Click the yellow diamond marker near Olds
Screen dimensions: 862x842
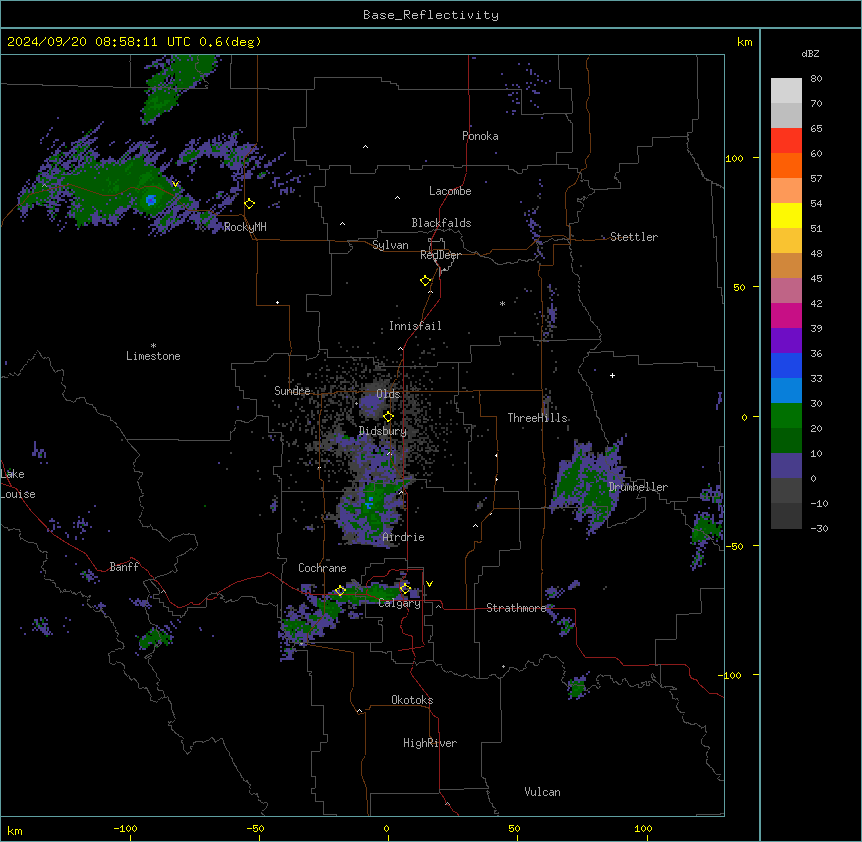coord(388,417)
